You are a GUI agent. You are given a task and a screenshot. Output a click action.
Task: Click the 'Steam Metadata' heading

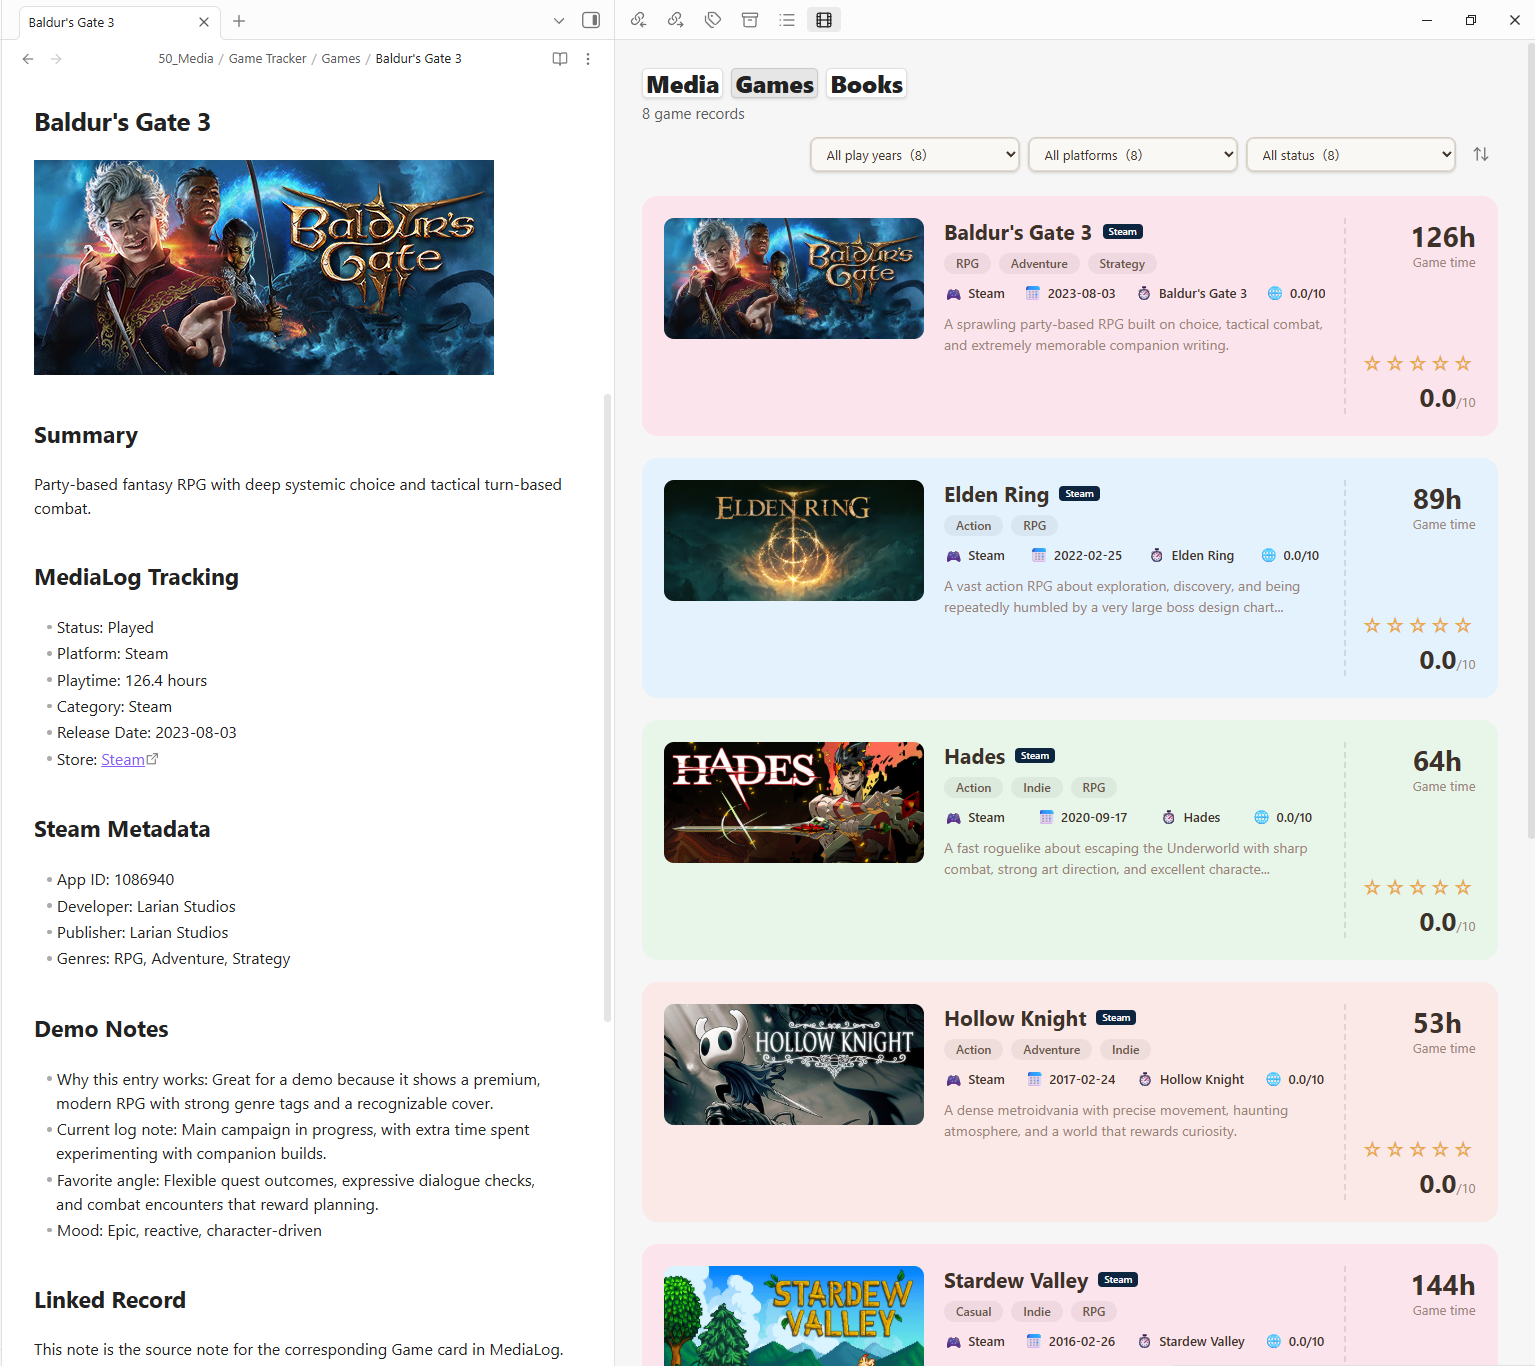122,830
